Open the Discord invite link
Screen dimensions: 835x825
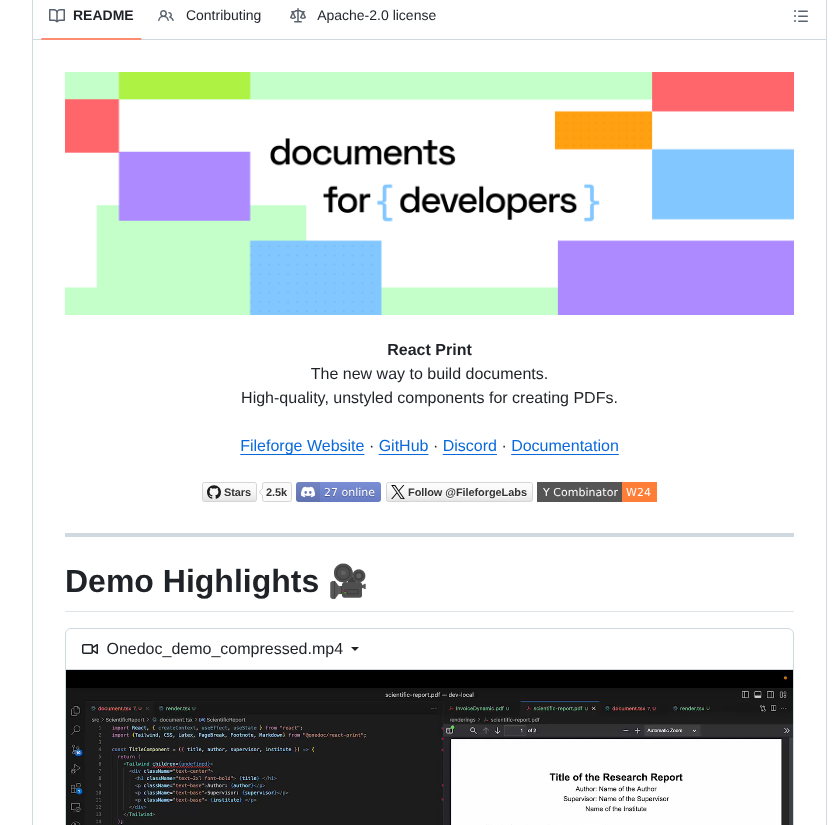(469, 445)
